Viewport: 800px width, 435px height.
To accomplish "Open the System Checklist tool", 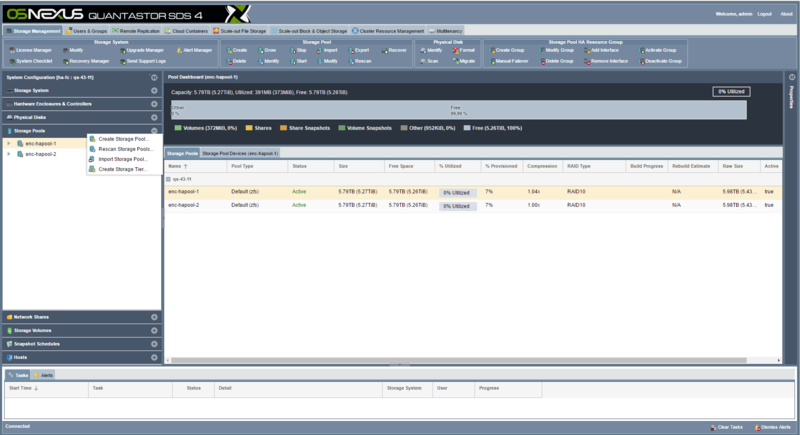I will (x=31, y=61).
